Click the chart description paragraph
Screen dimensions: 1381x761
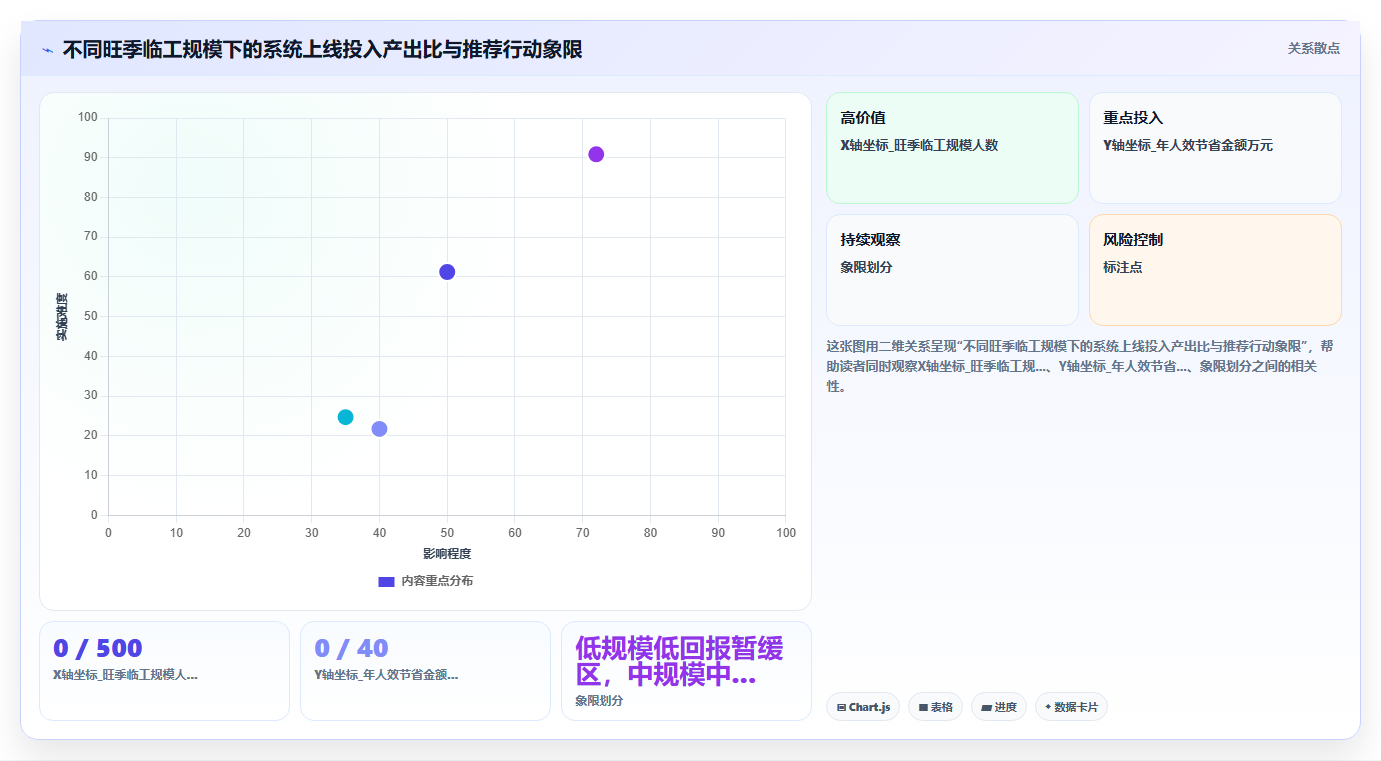[1080, 366]
